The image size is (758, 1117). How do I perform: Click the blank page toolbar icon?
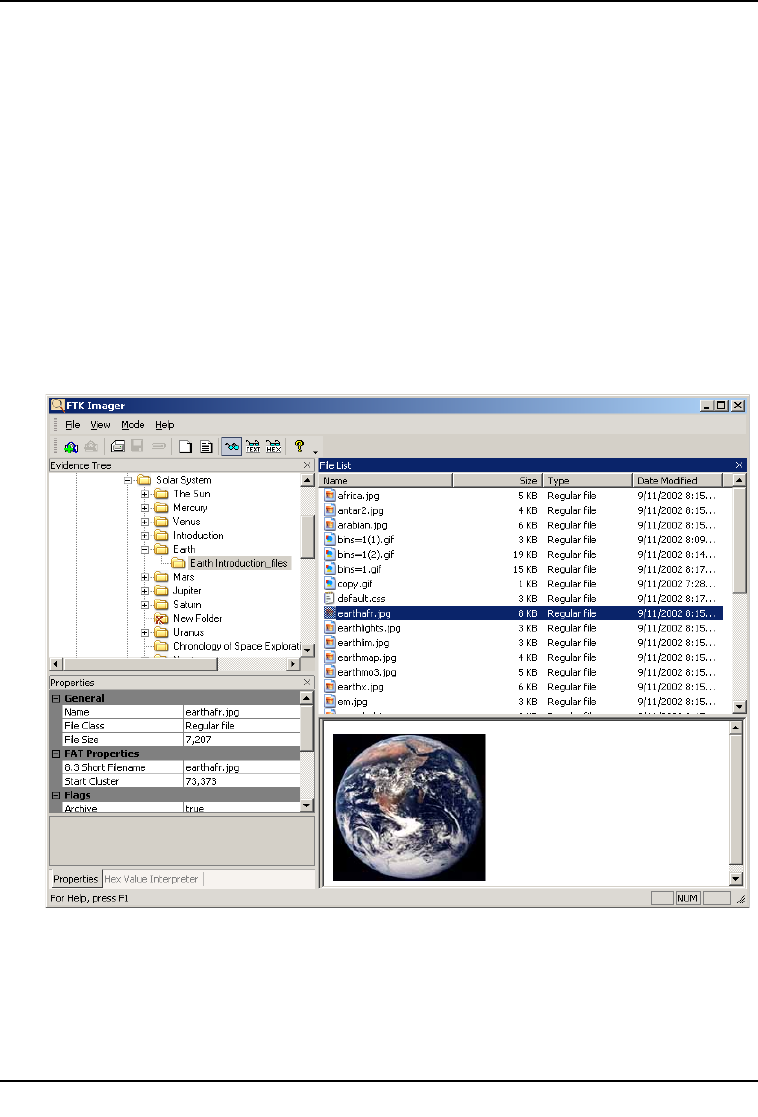tap(185, 447)
